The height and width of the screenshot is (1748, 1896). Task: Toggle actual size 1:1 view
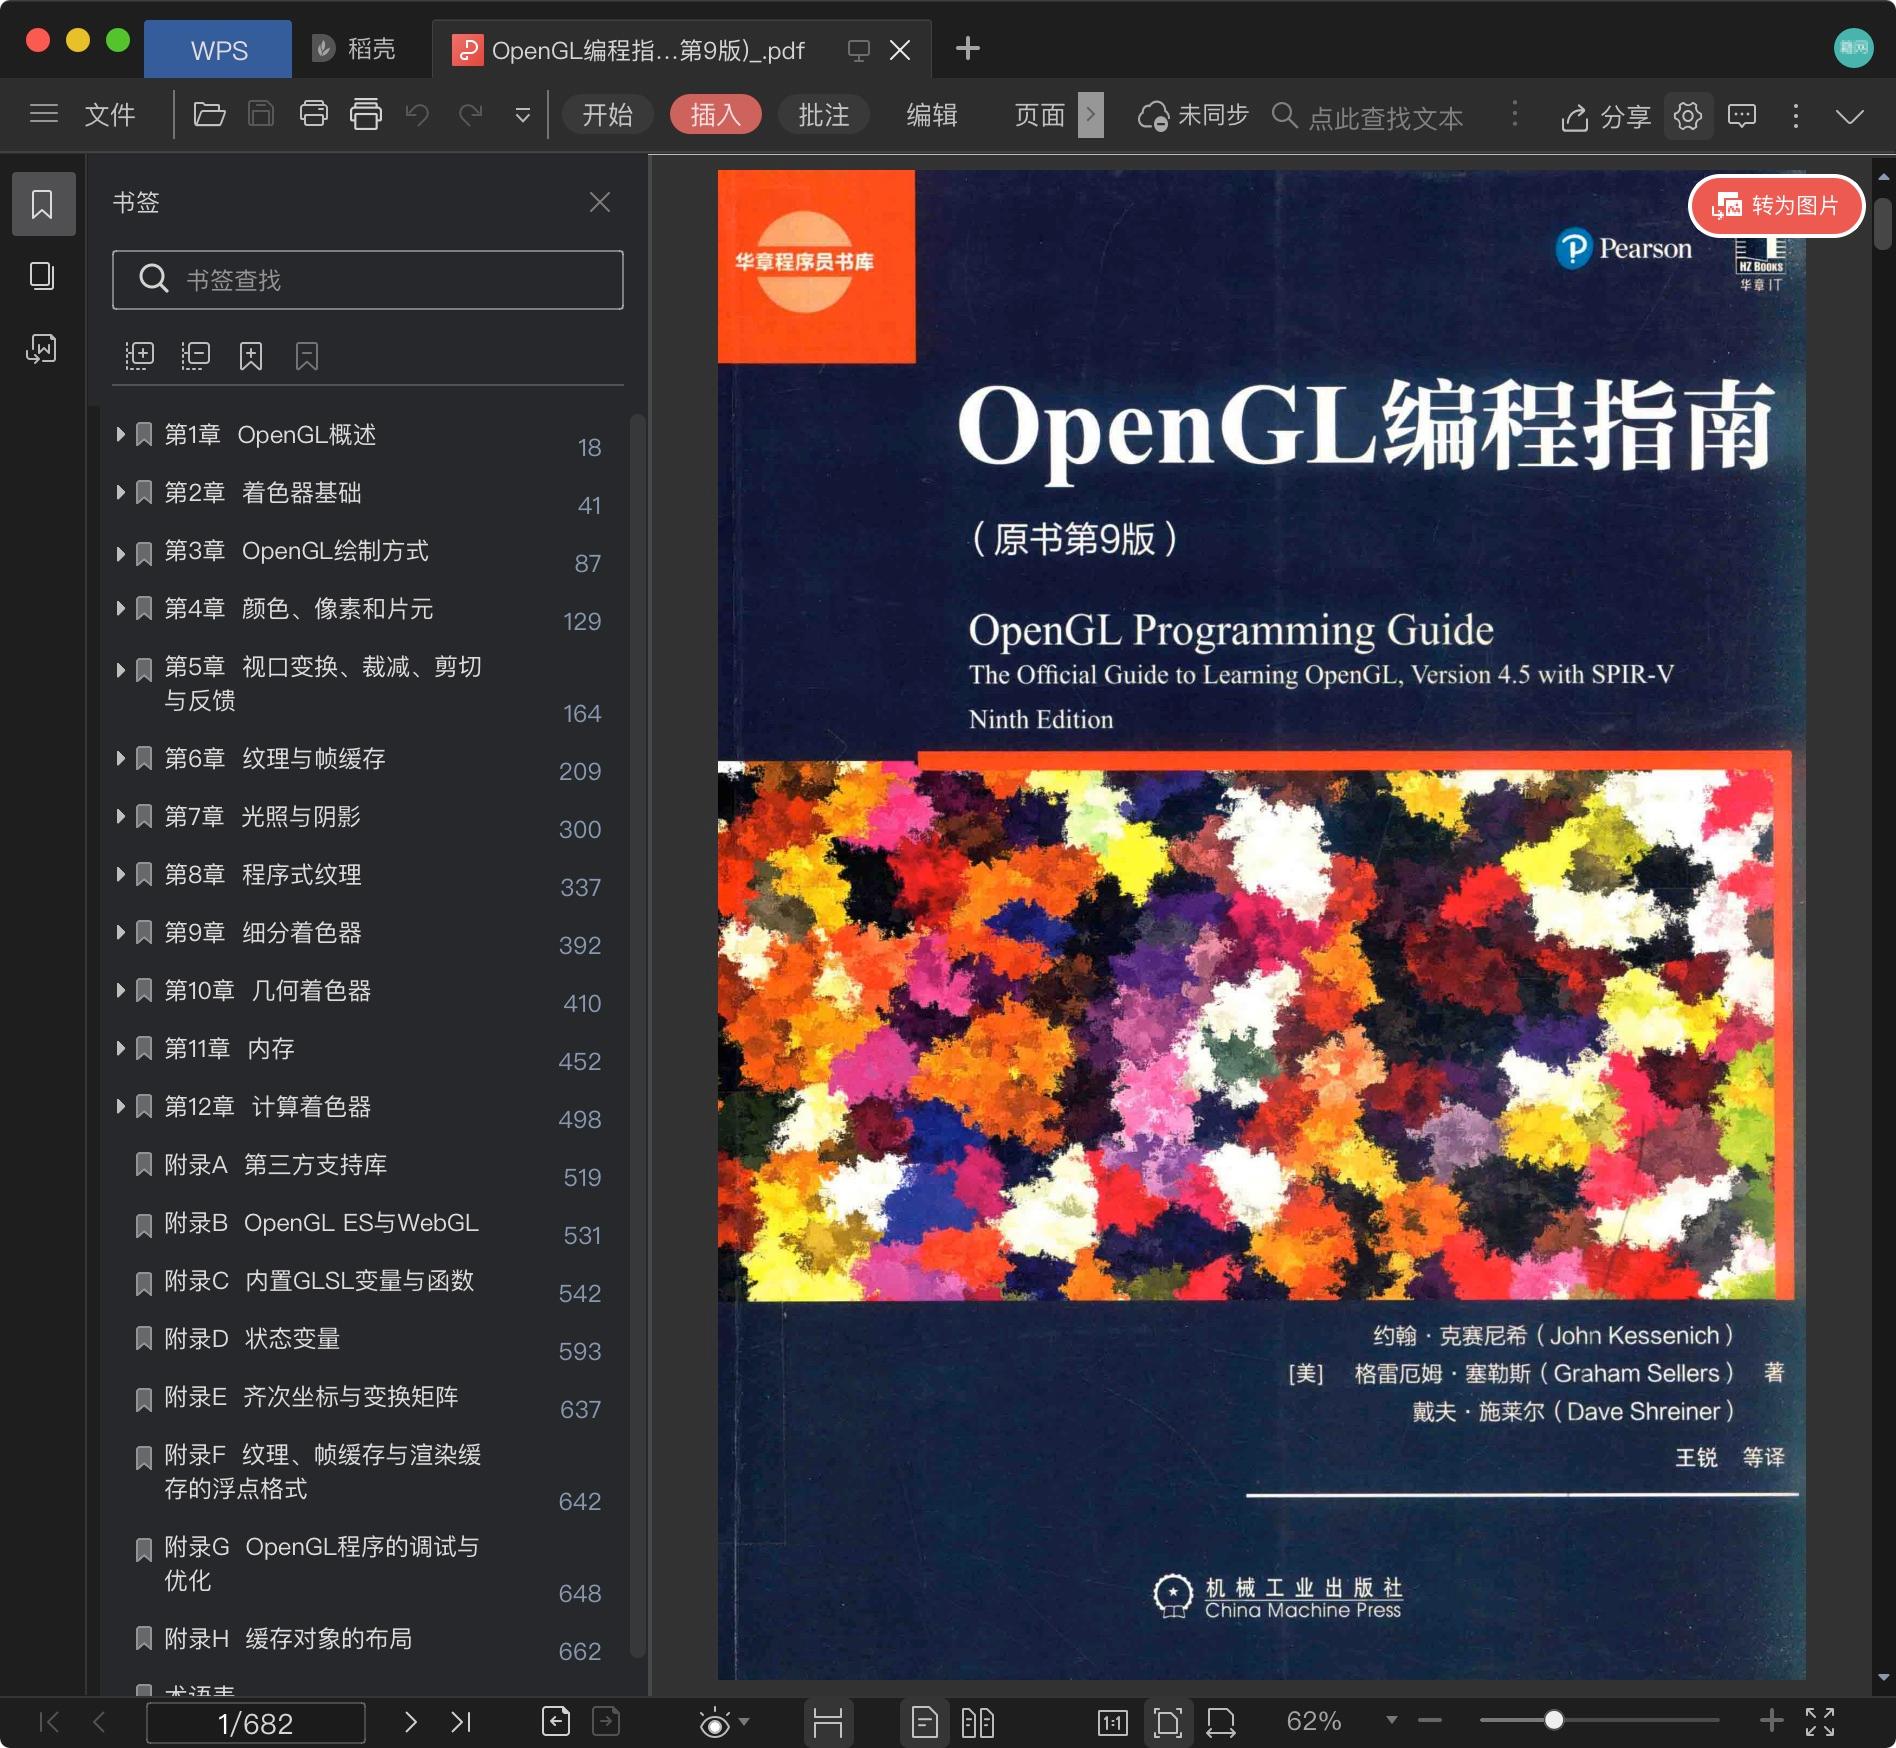1112,1722
